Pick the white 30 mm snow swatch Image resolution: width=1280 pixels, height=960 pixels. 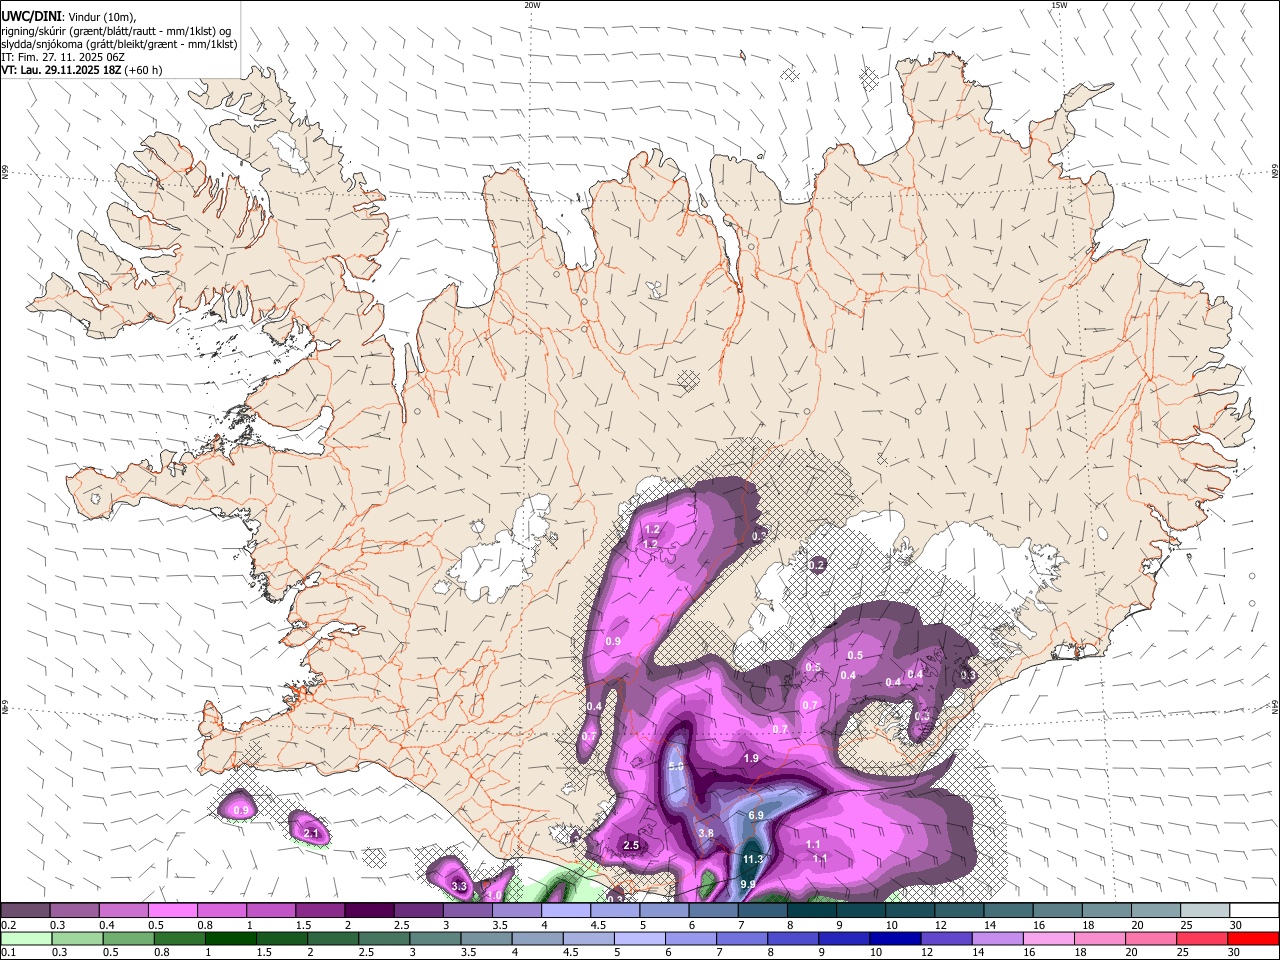coord(1253,911)
